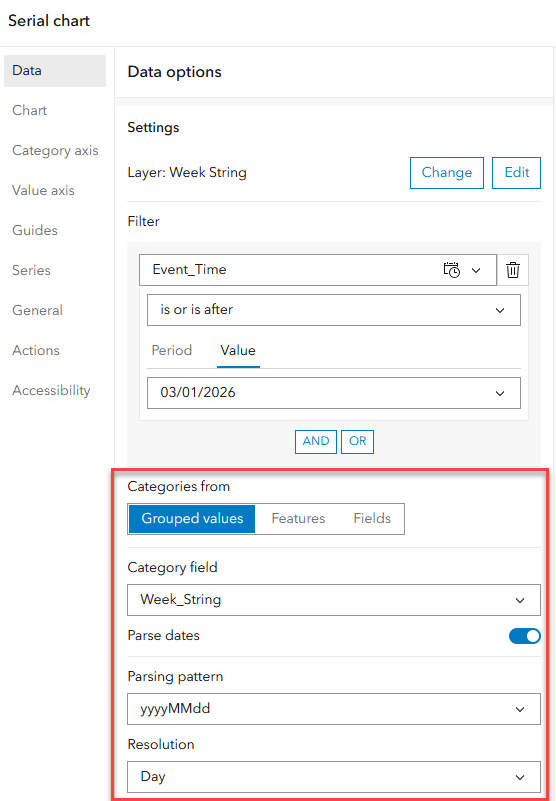This screenshot has width=556, height=801.
Task: Choose Features as categories source
Action: pos(298,519)
